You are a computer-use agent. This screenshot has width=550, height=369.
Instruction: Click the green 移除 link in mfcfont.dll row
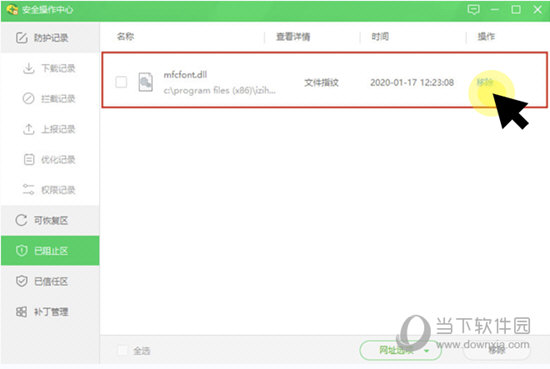tap(485, 82)
